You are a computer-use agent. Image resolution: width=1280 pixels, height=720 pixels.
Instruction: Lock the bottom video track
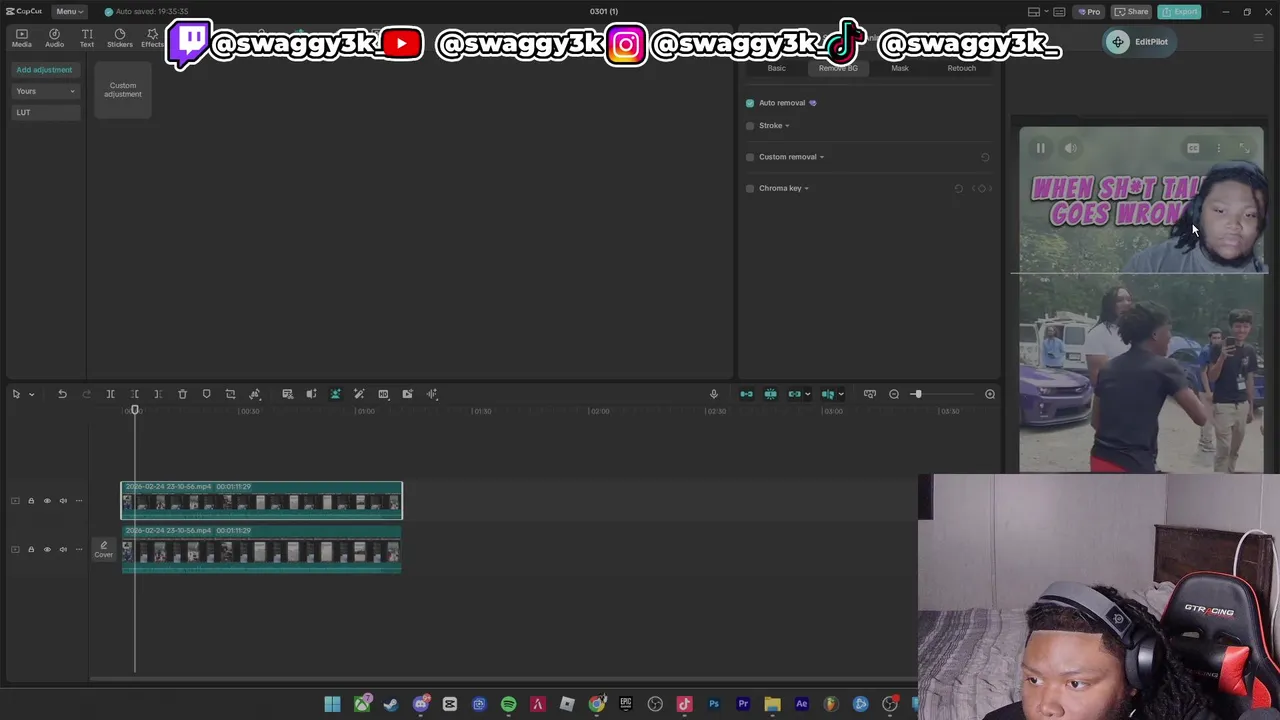[x=31, y=549]
